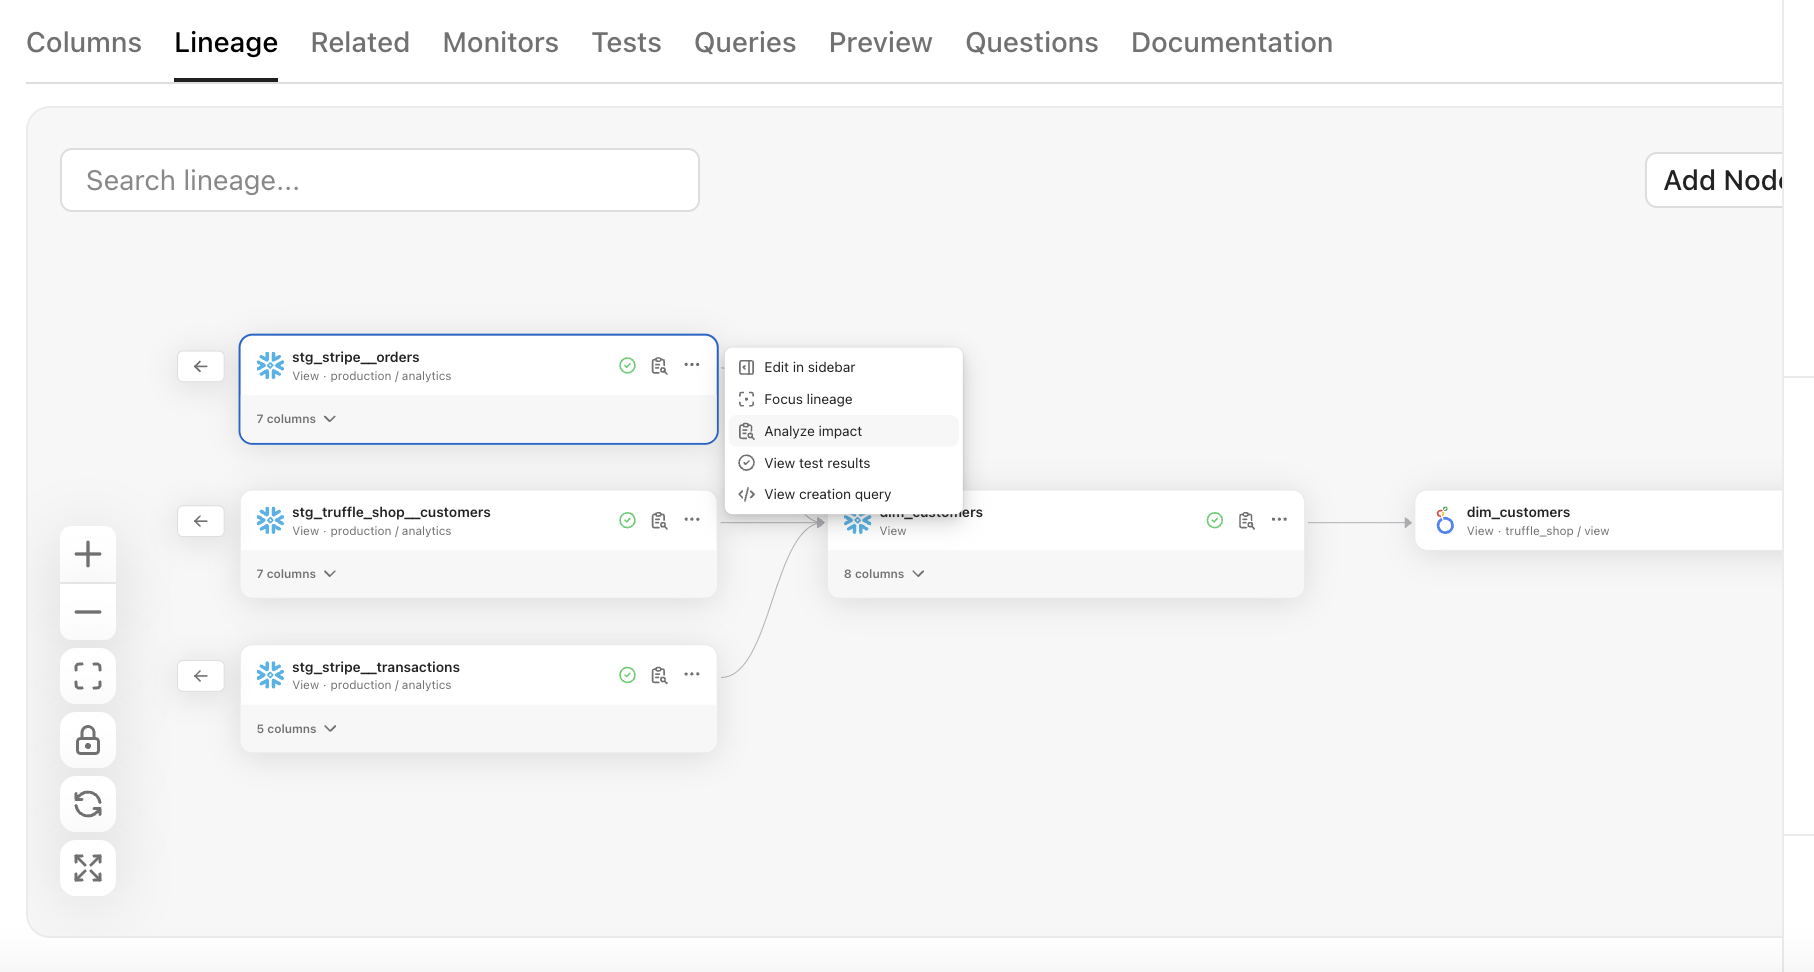
Task: Switch to the Monitors tab
Action: [x=500, y=42]
